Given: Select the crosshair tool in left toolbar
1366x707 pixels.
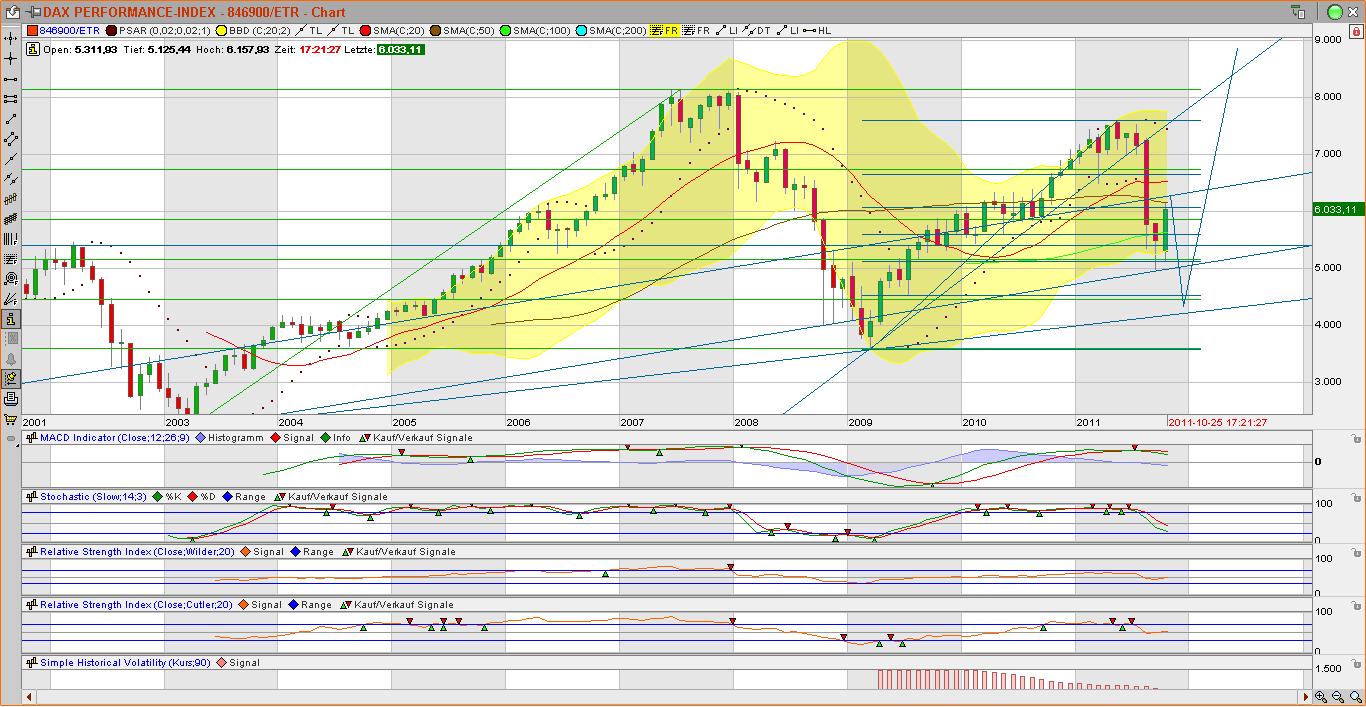Looking at the screenshot, I should click(x=12, y=58).
